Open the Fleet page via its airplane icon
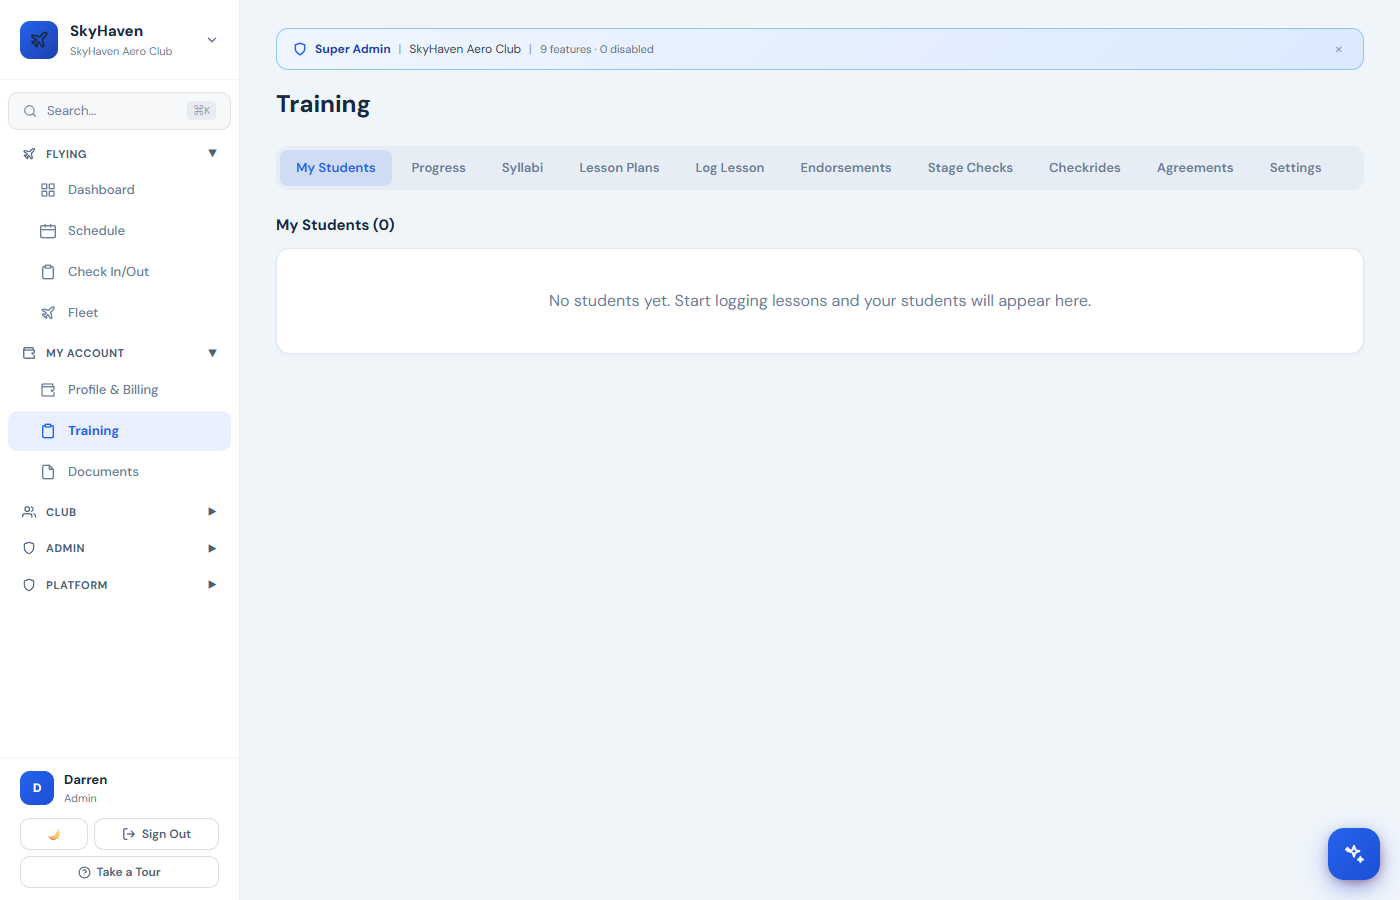 [48, 312]
